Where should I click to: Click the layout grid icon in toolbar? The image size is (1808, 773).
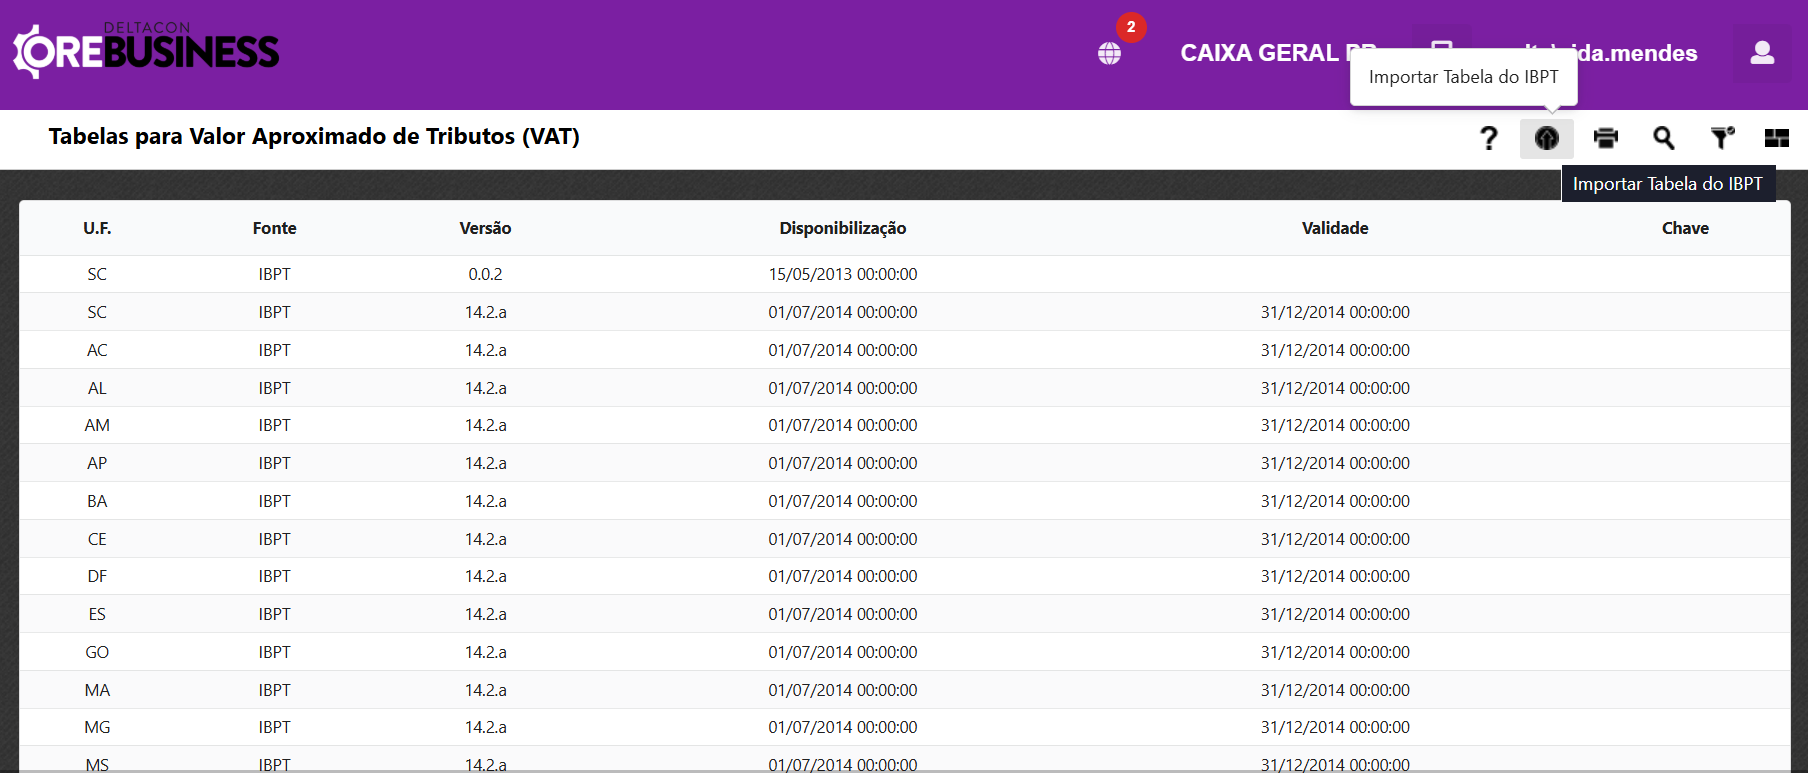coord(1776,138)
